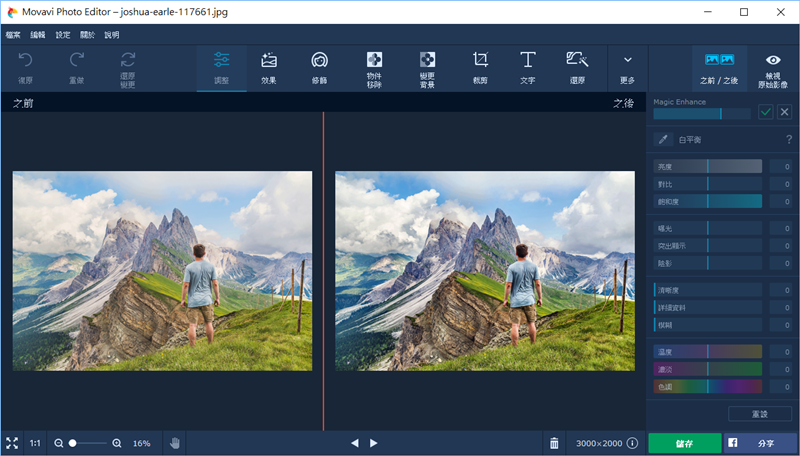Expand the 更多 more tools chevron

pos(627,67)
